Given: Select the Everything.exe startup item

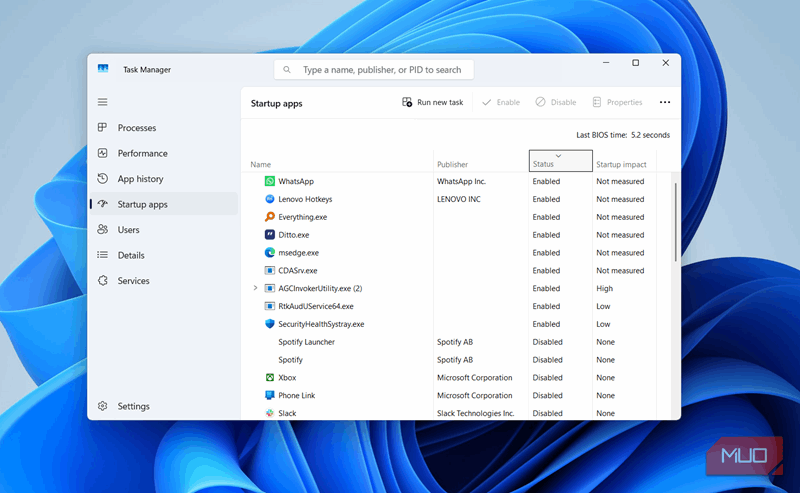Looking at the screenshot, I should point(302,217).
